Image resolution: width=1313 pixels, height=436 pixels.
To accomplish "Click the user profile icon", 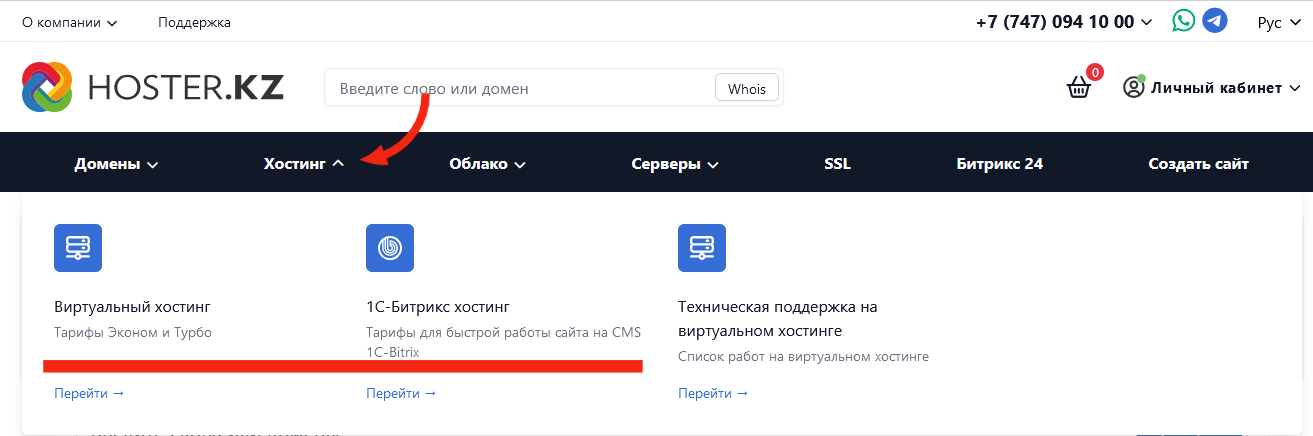I will (1133, 88).
